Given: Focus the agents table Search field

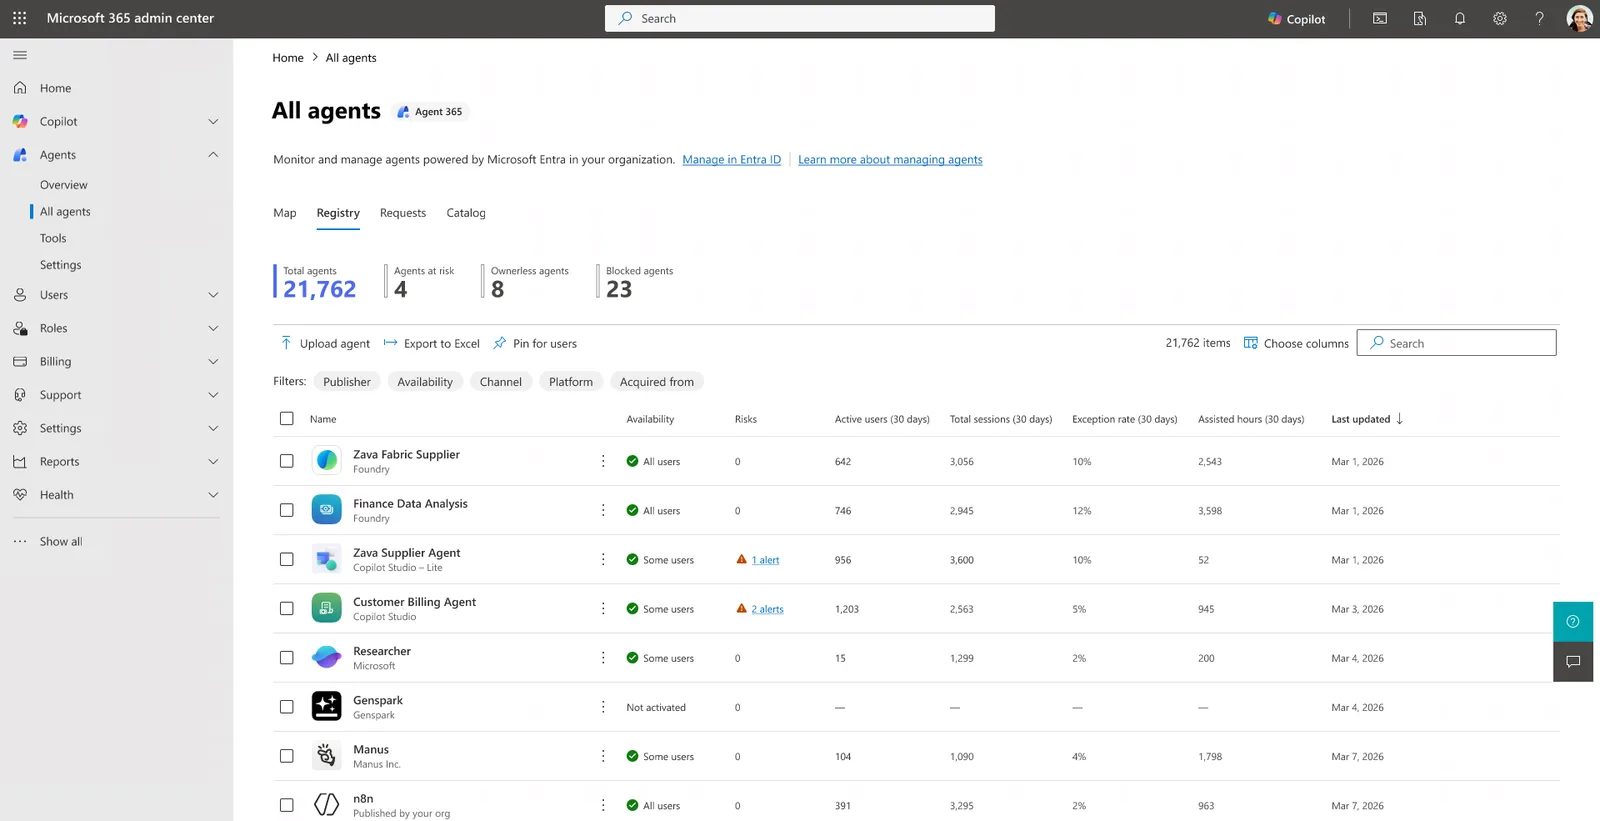Looking at the screenshot, I should coord(1456,343).
